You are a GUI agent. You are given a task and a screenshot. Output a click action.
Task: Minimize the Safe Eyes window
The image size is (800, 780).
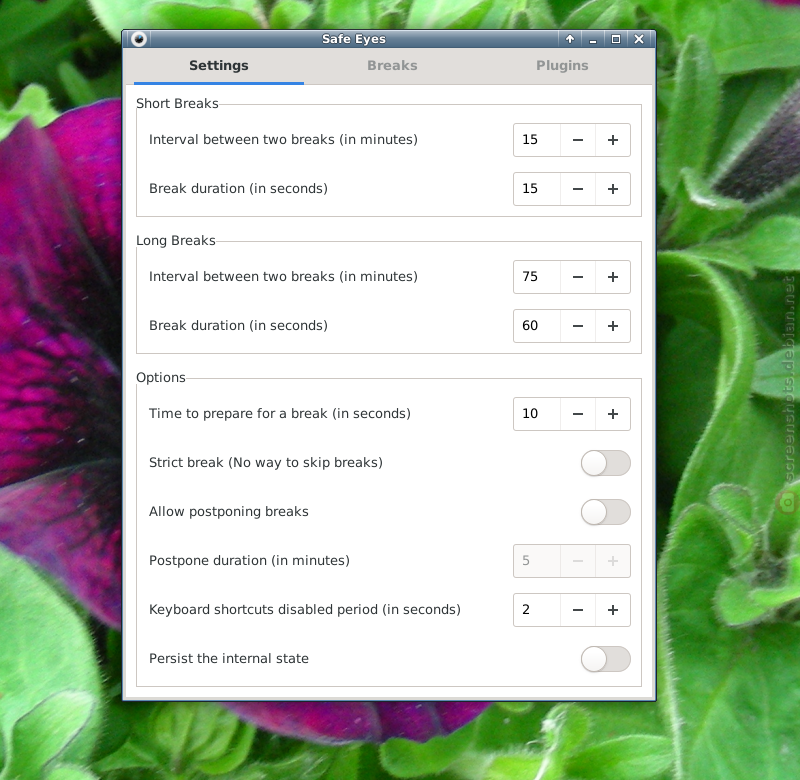[593, 39]
